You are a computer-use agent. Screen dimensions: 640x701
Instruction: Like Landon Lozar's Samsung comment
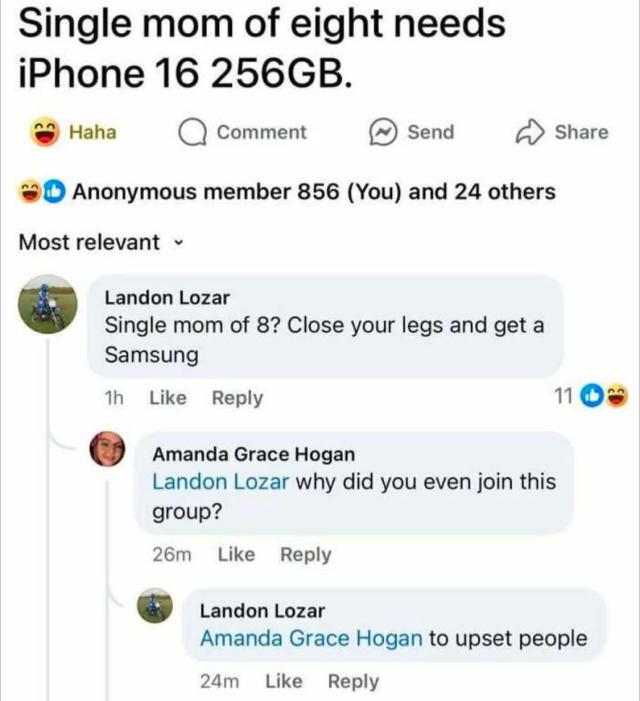[x=168, y=398]
